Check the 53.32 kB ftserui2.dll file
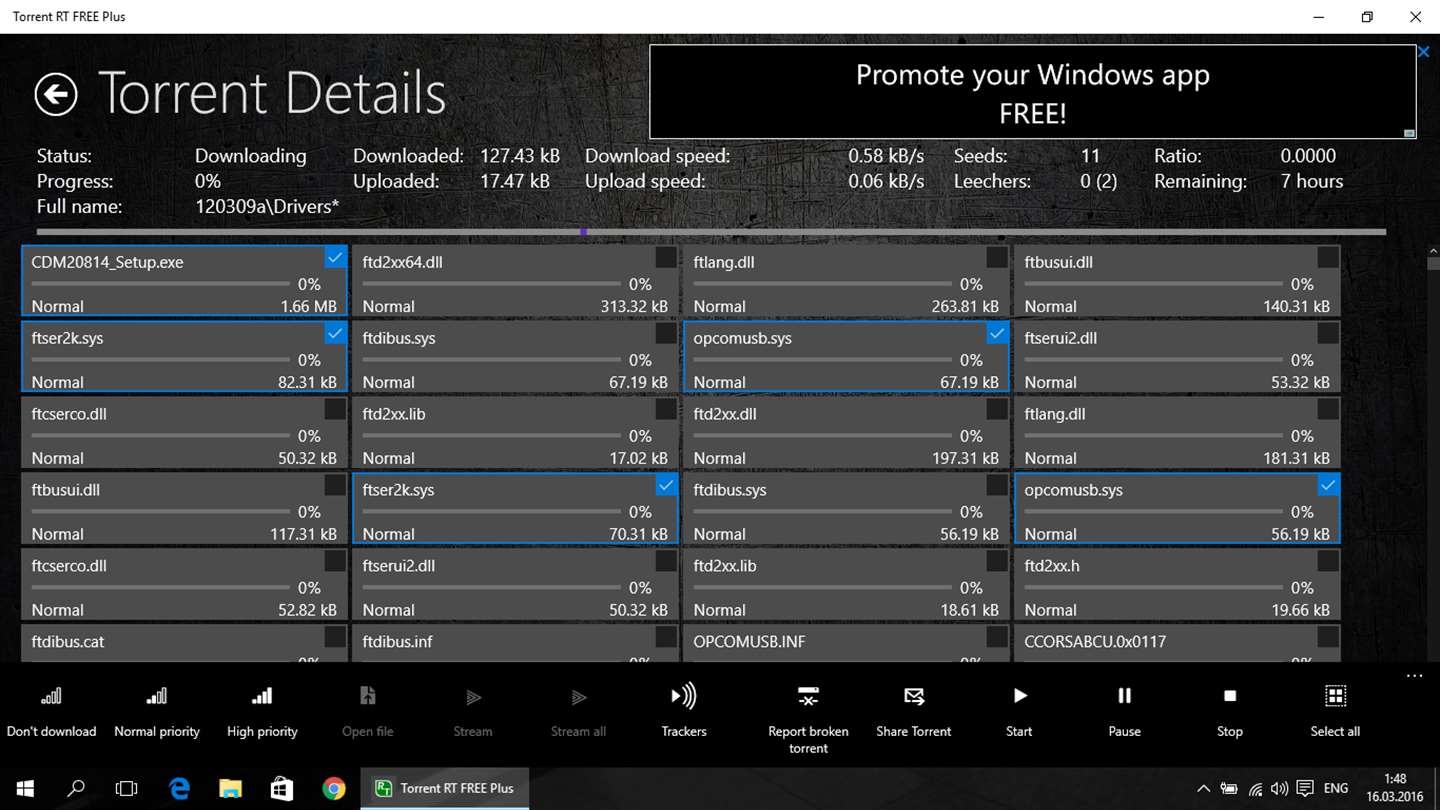Viewport: 1440px width, 810px height. click(1328, 334)
